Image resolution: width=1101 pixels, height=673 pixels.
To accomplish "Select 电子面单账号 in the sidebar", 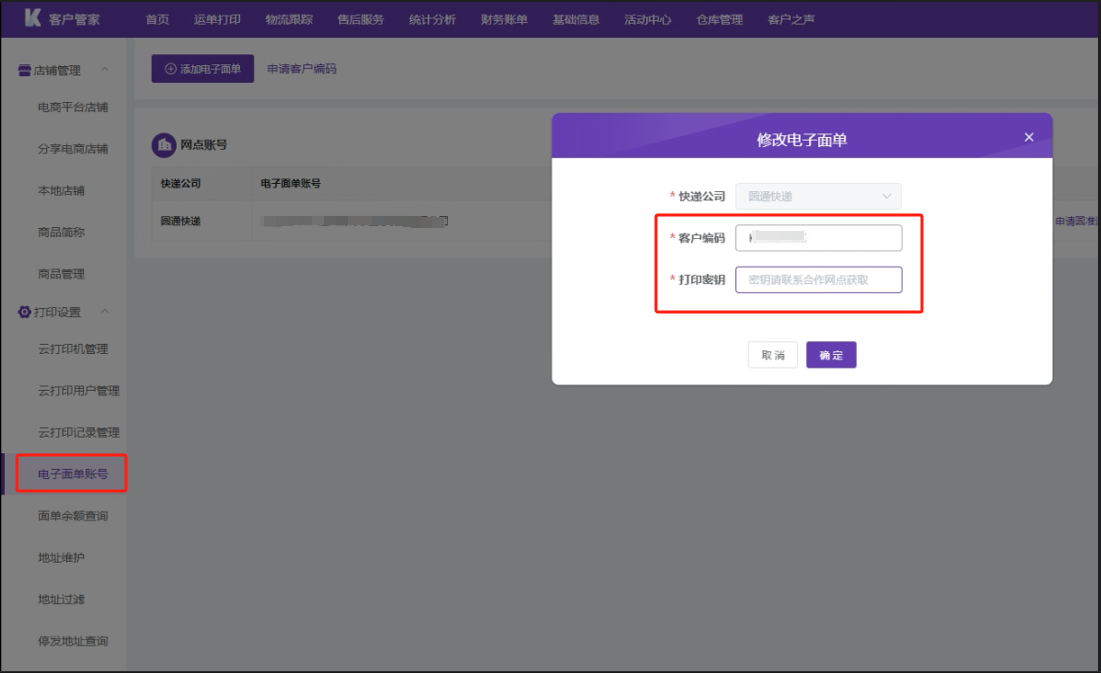I will coord(72,474).
